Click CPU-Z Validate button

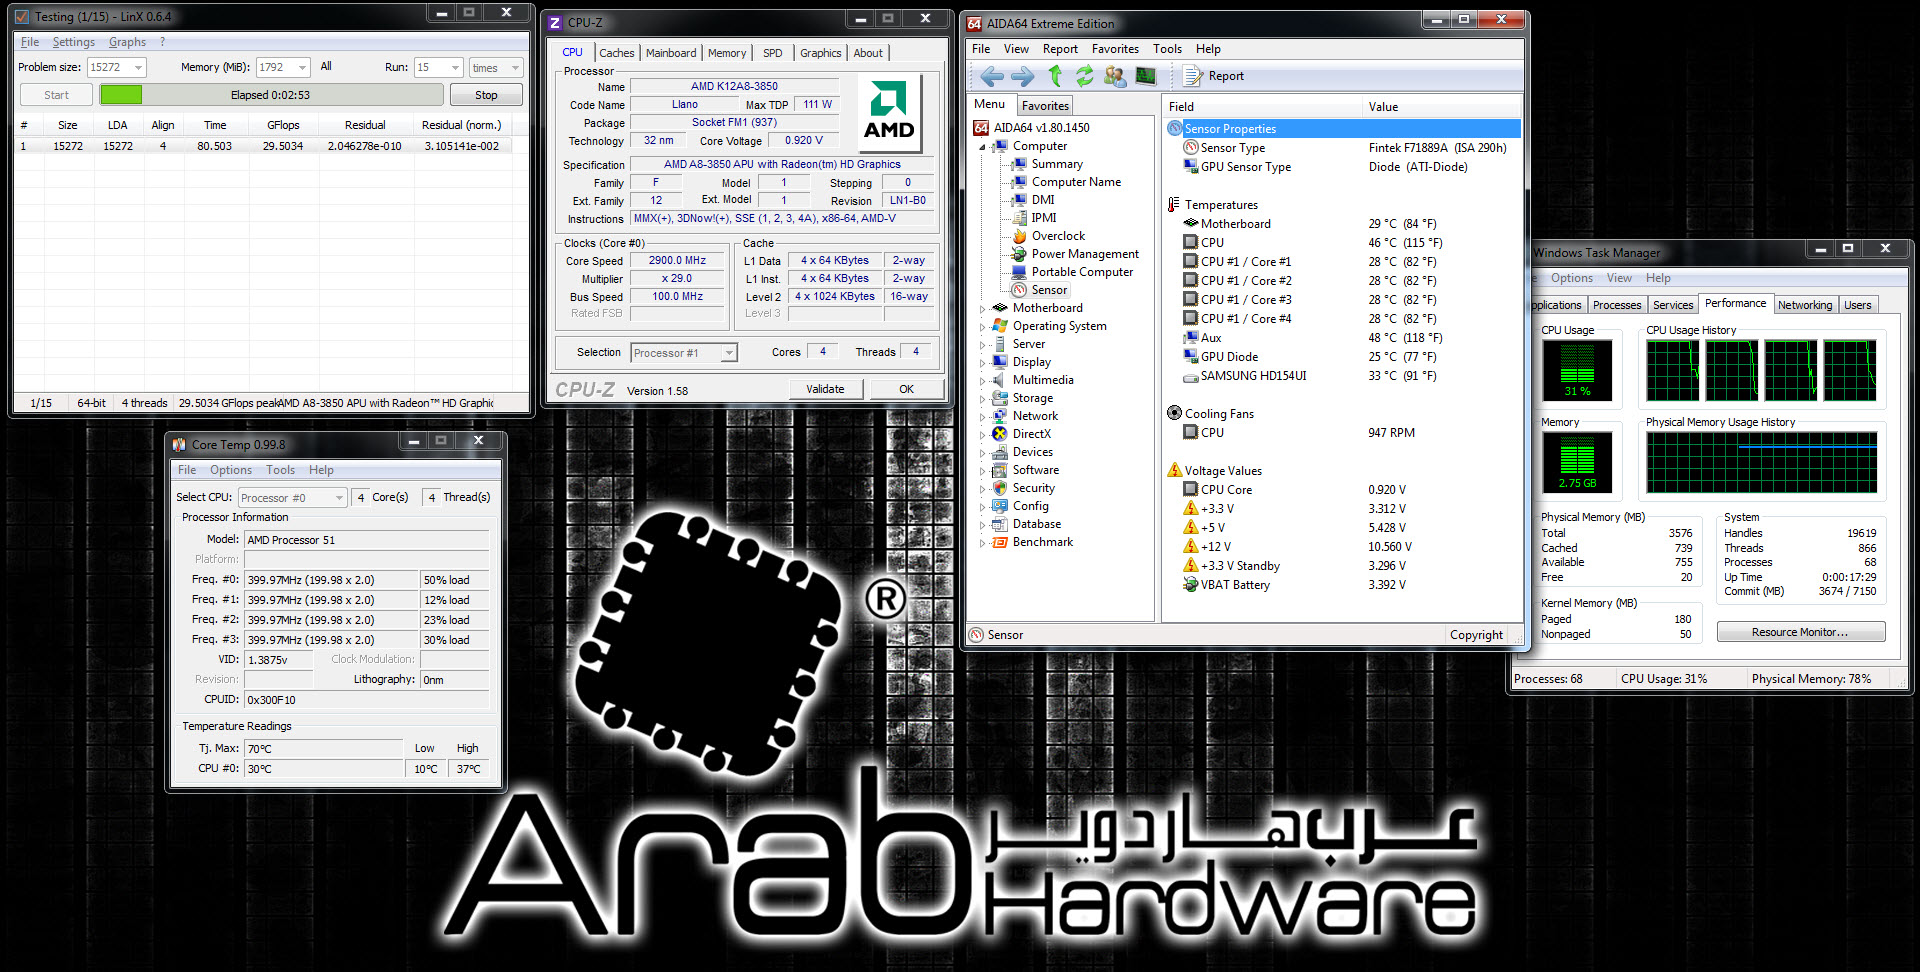pos(825,389)
